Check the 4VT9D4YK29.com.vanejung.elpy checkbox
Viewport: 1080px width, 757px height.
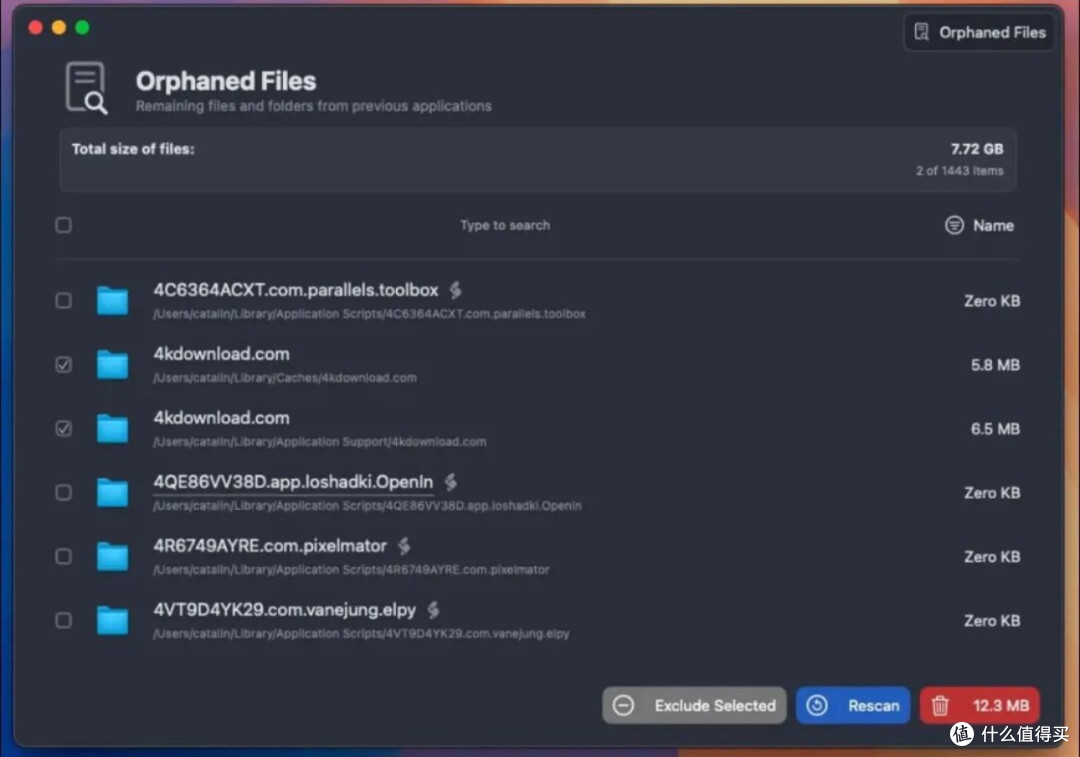[x=63, y=621]
